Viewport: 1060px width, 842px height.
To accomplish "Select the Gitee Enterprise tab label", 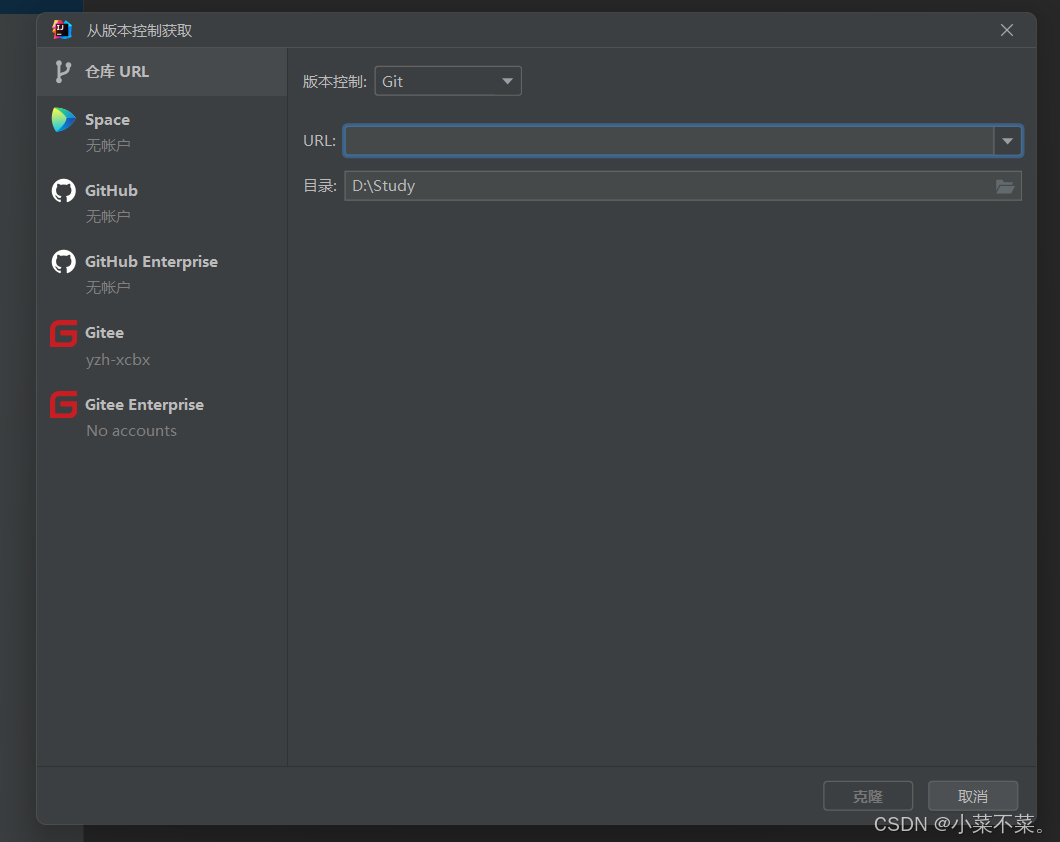I will coord(144,405).
